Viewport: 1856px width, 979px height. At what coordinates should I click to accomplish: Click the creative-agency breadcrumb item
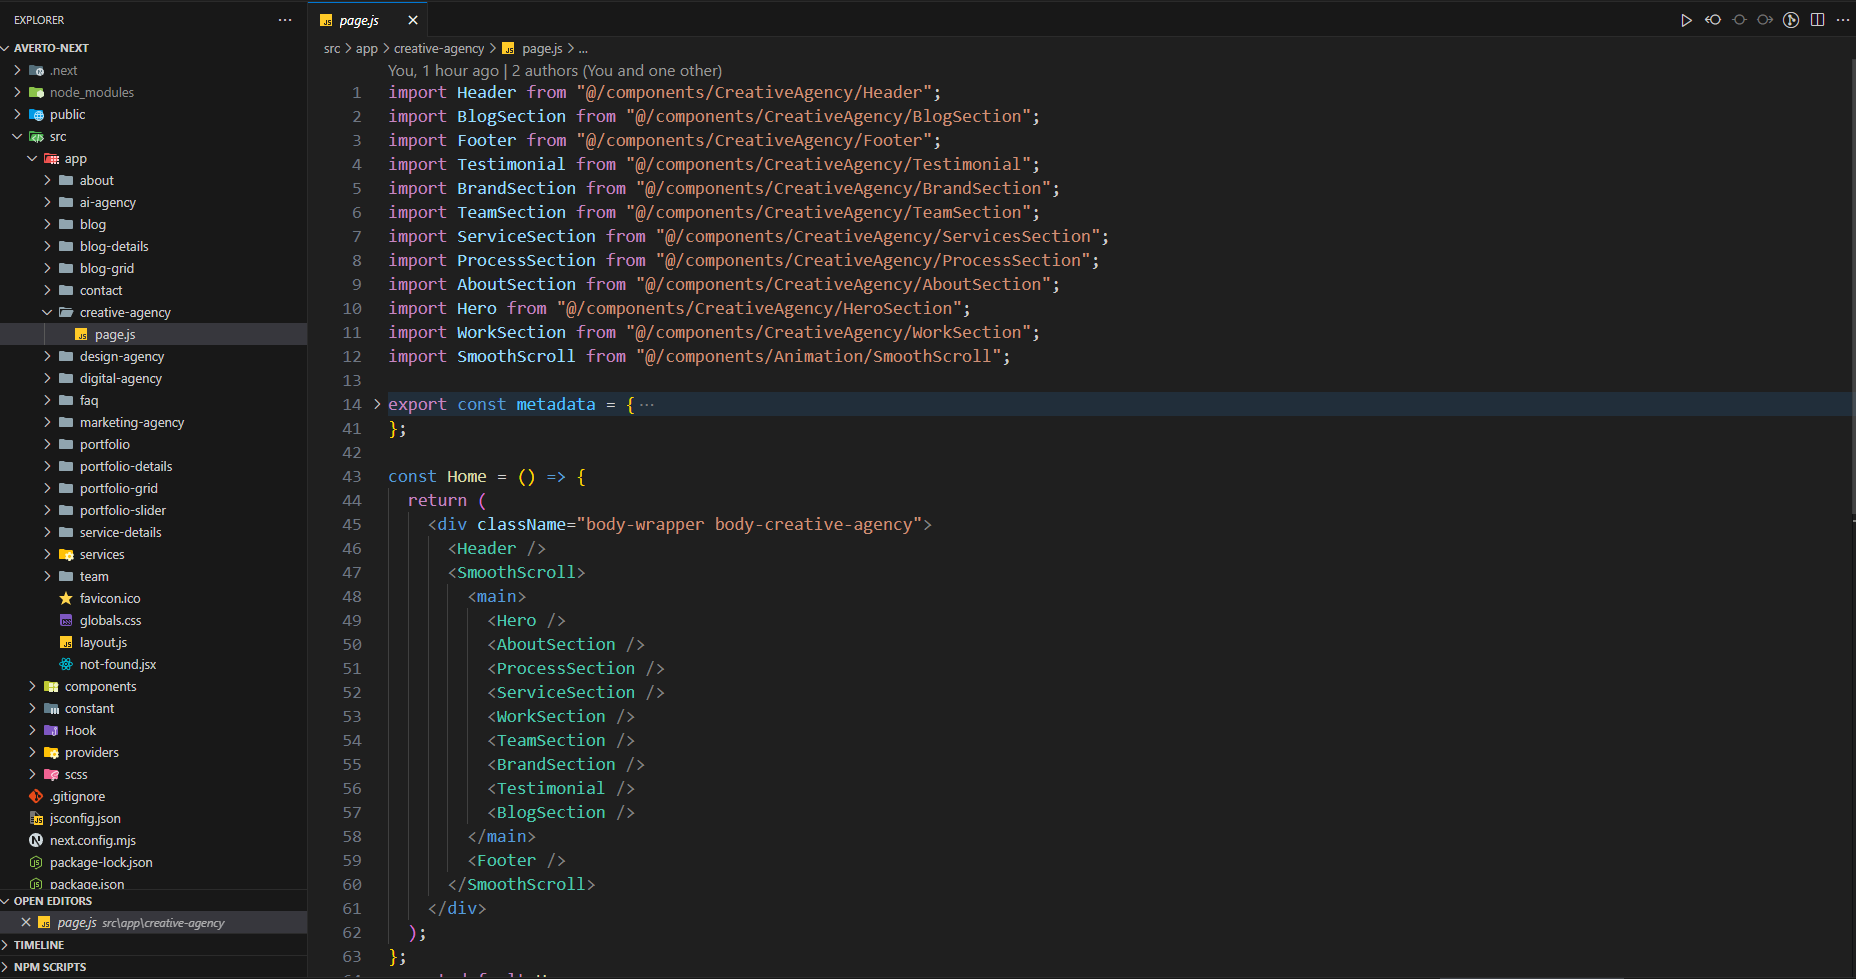pos(439,48)
